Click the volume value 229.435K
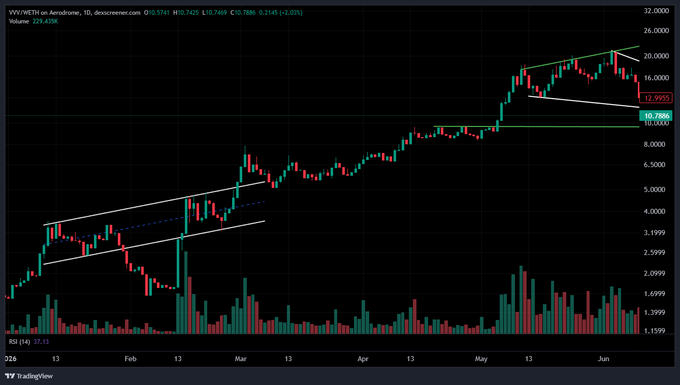680x385 pixels. pyautogui.click(x=45, y=21)
